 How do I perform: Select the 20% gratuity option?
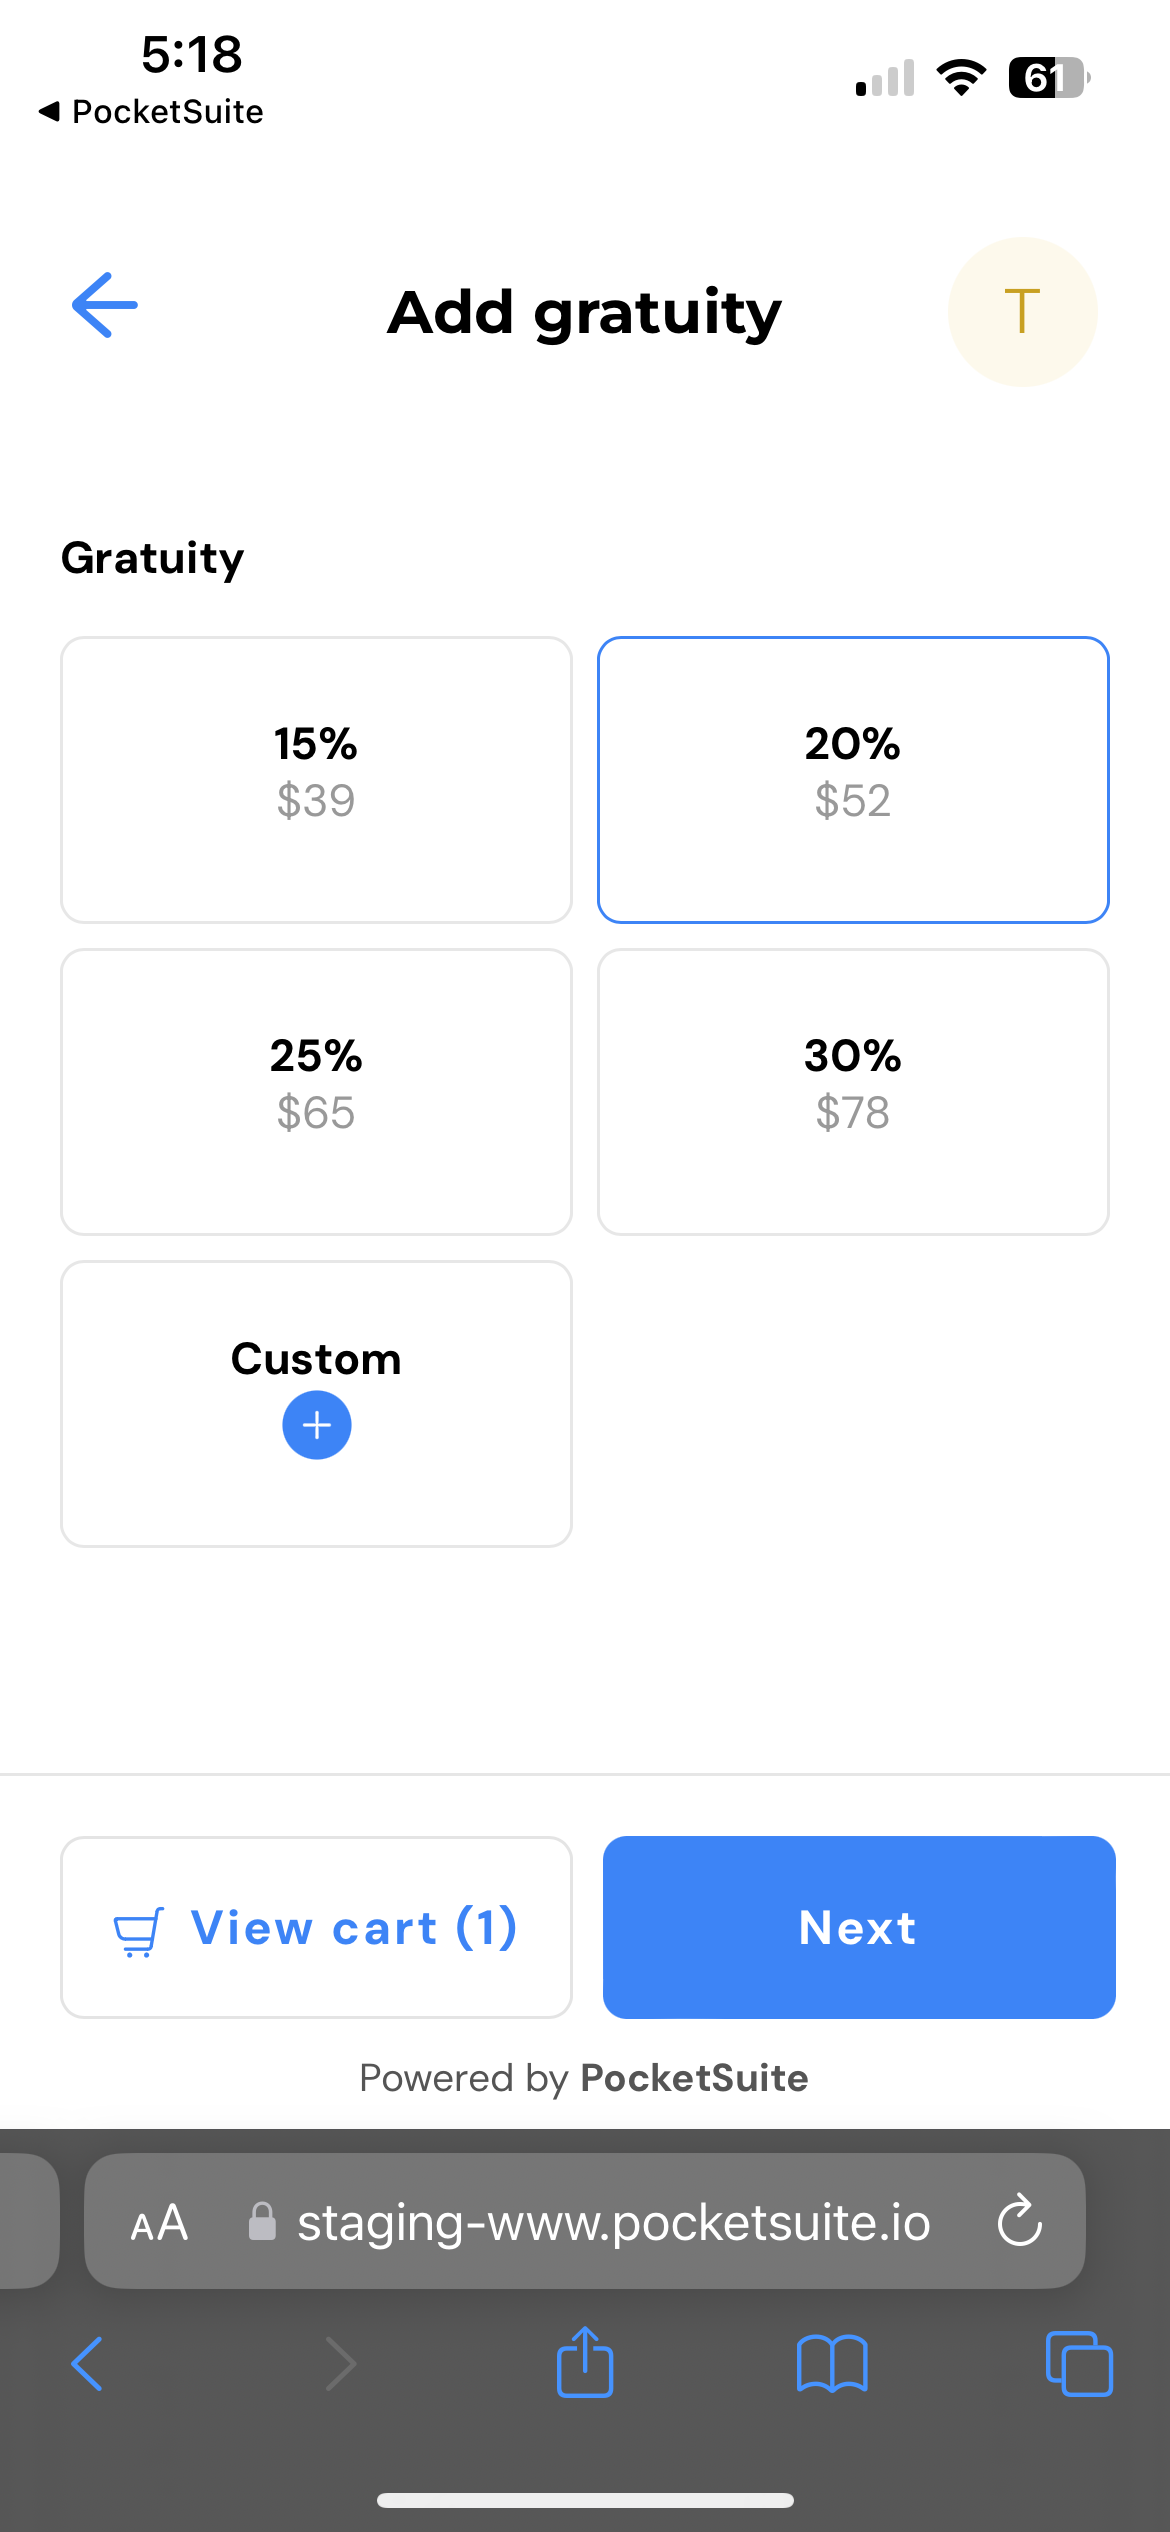click(x=853, y=780)
